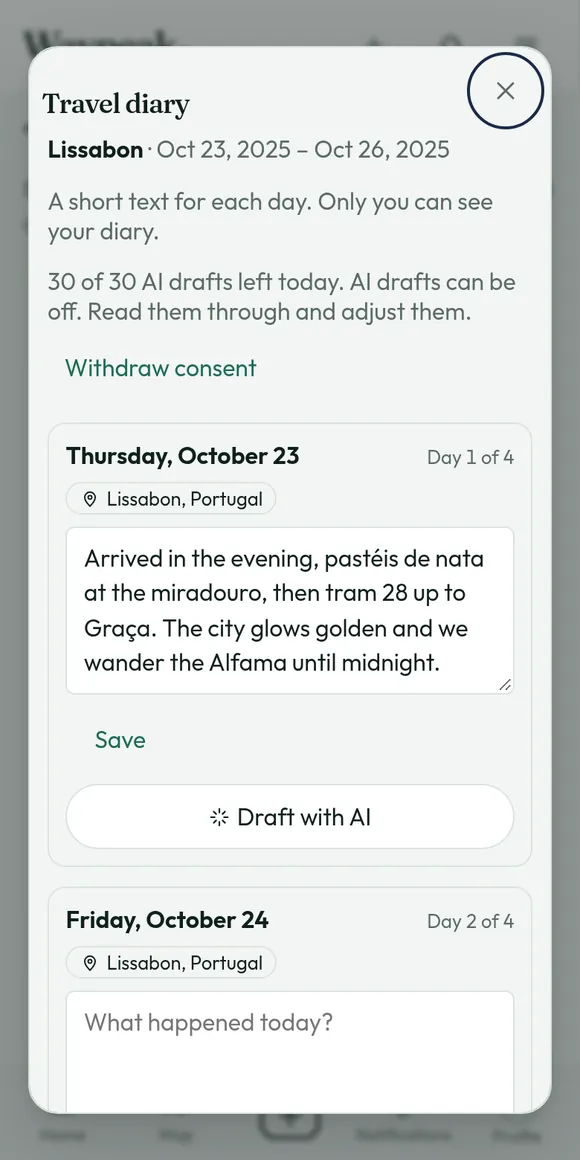Focus the Thursday diary text area
The image size is (580, 1160).
pos(290,610)
